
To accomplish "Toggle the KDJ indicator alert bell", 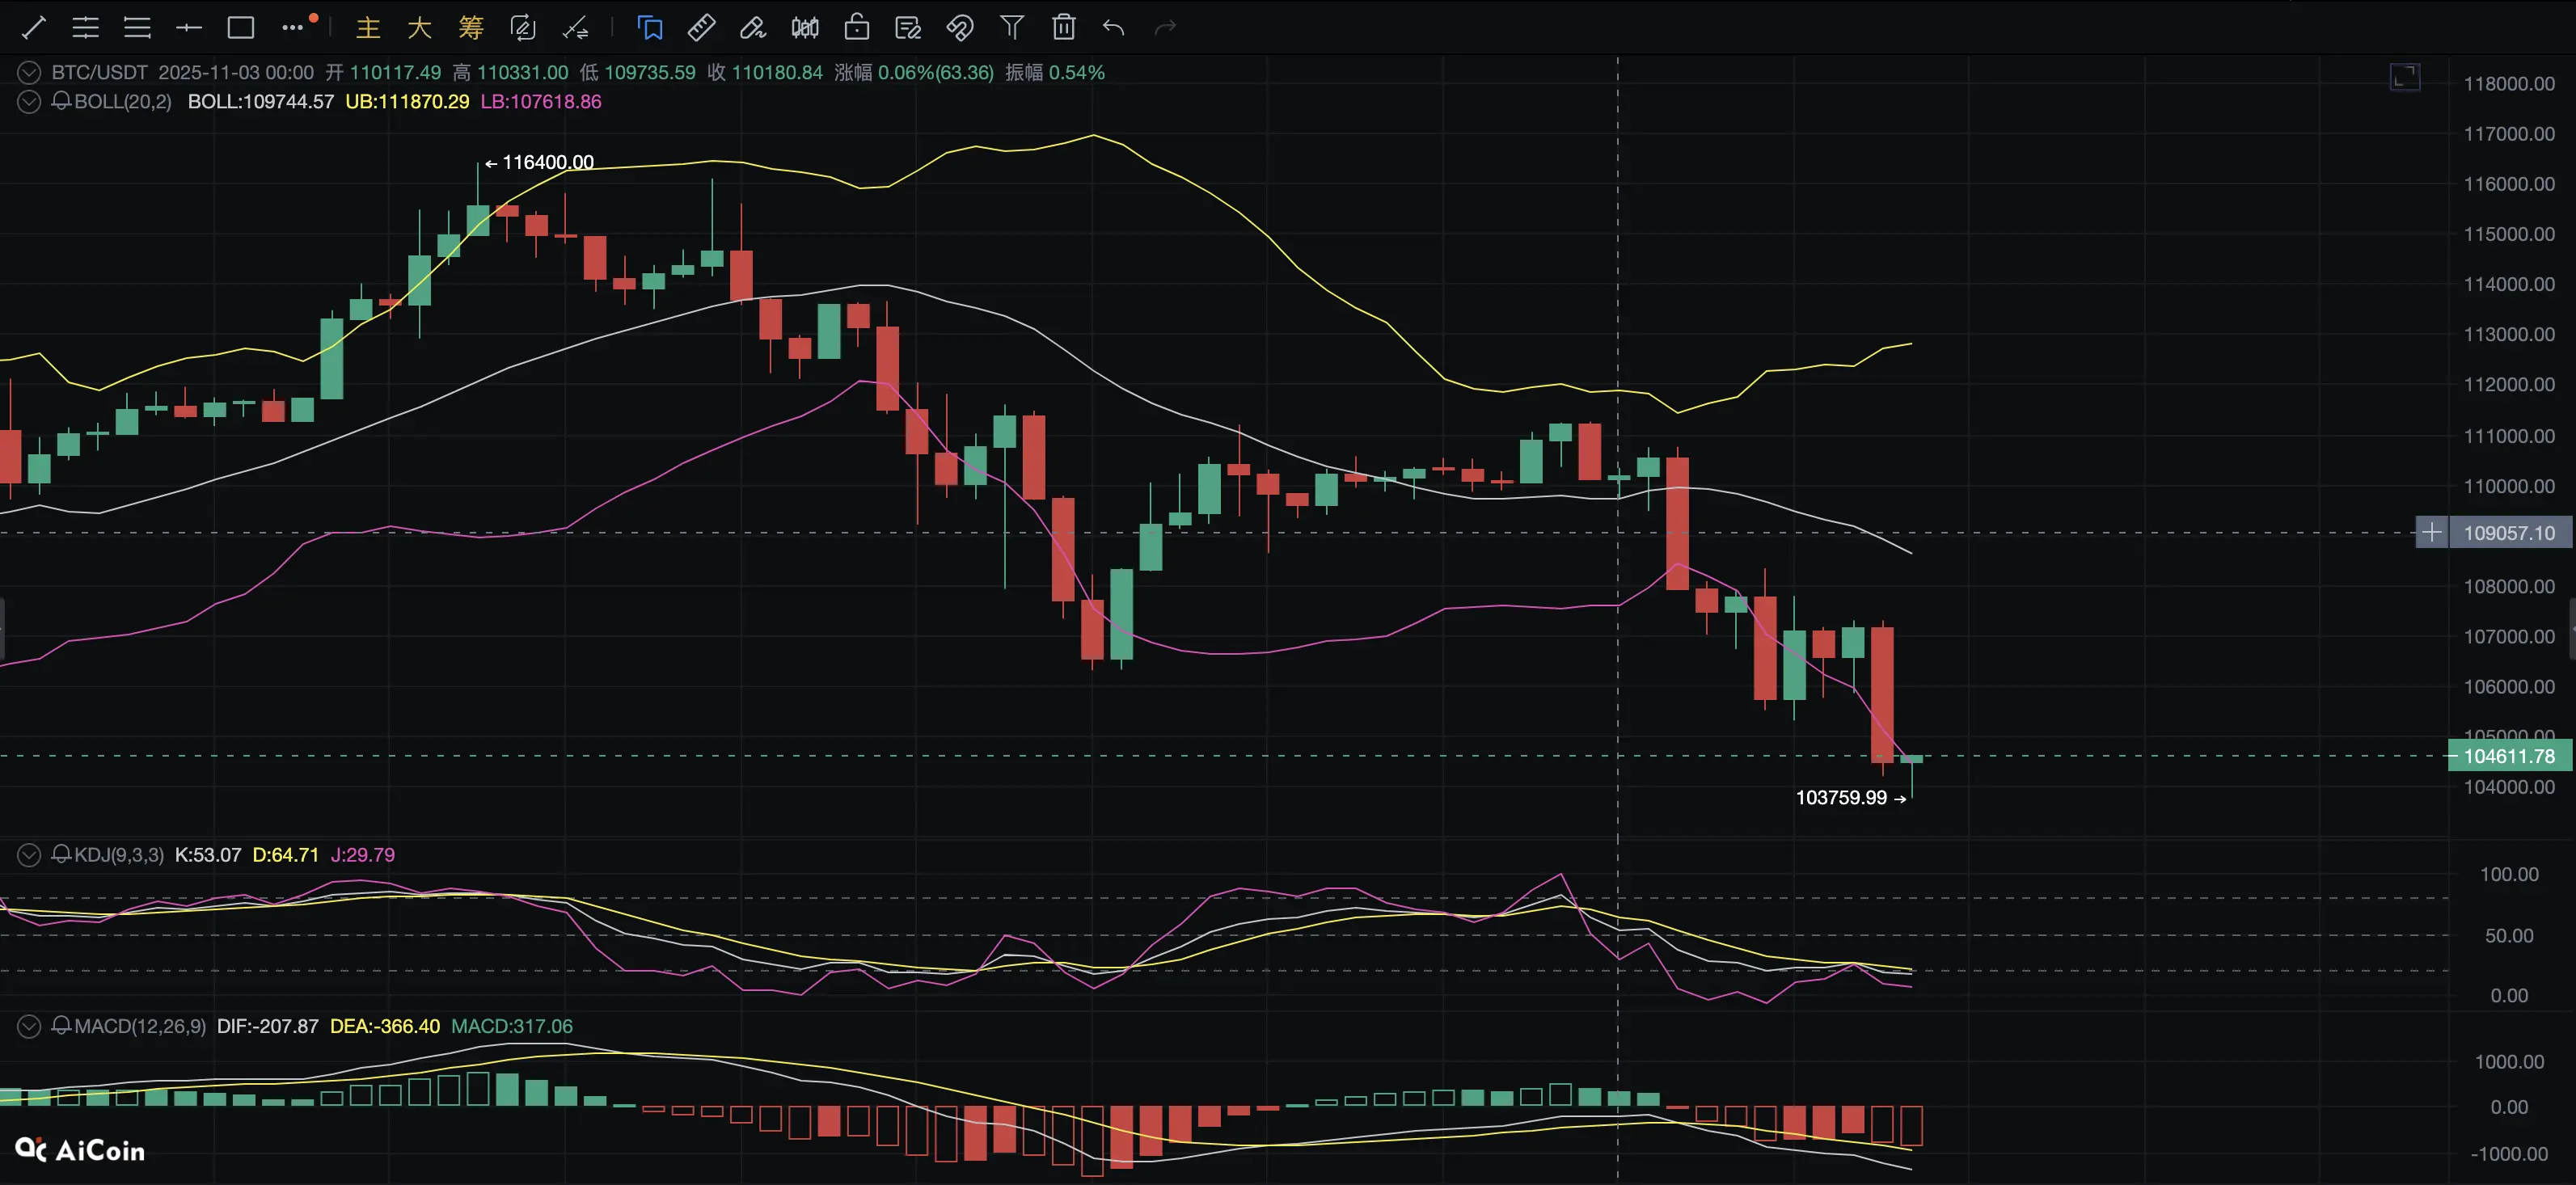I will (x=61, y=854).
